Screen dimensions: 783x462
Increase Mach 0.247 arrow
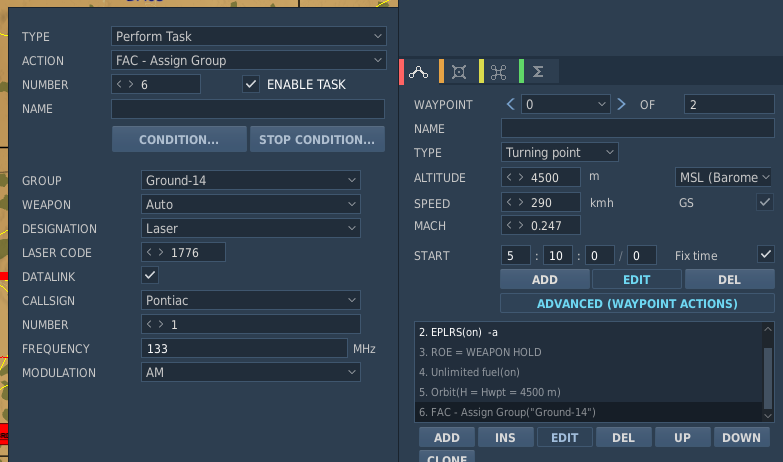[521, 225]
